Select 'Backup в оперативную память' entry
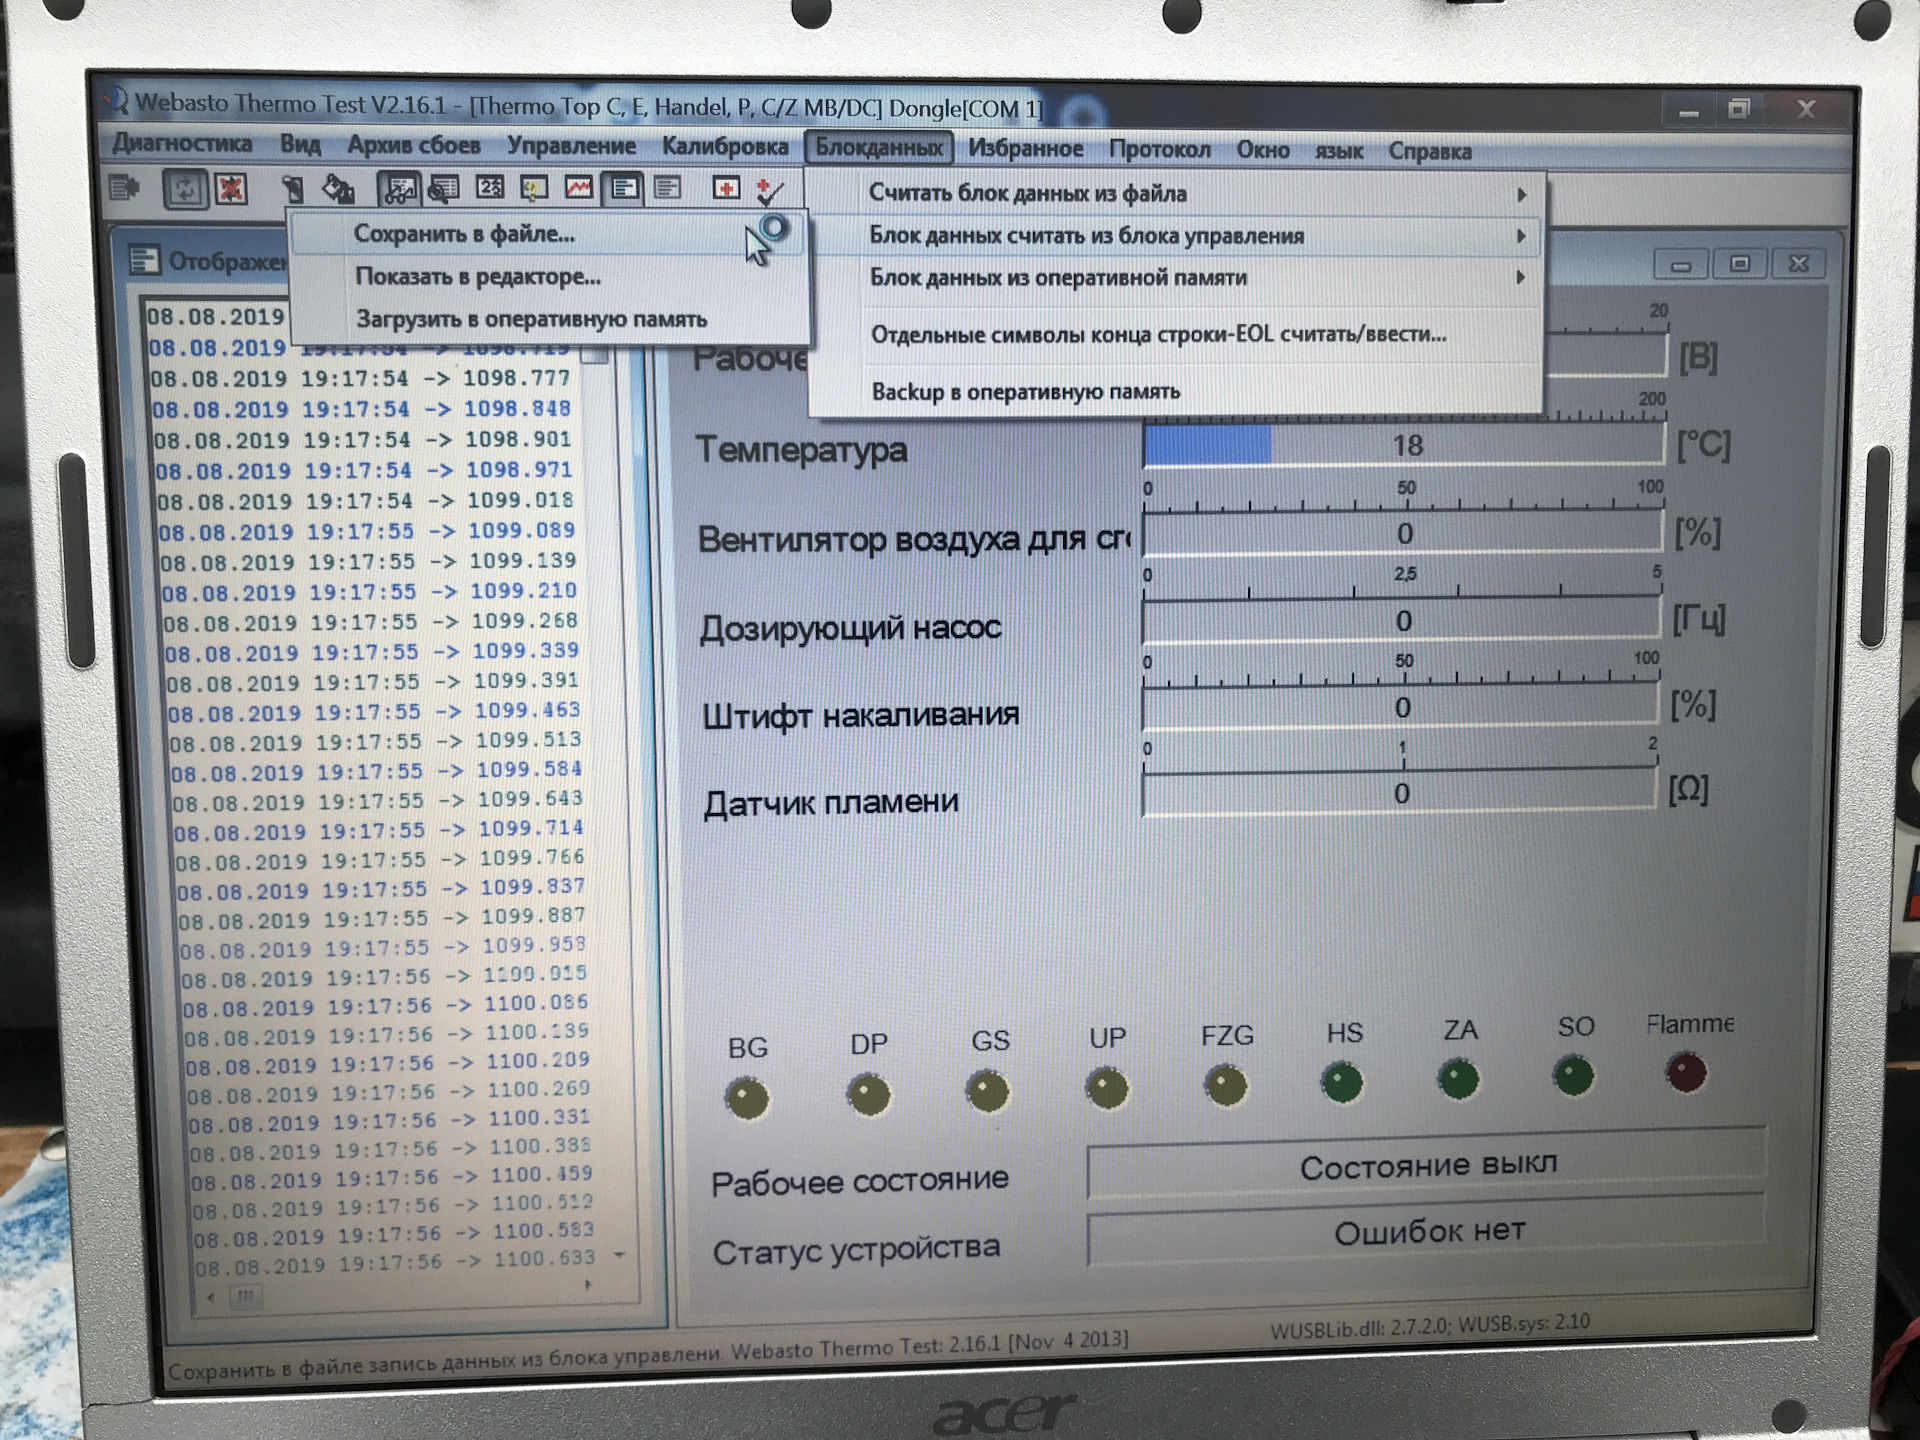The height and width of the screenshot is (1440, 1920). (x=1177, y=391)
